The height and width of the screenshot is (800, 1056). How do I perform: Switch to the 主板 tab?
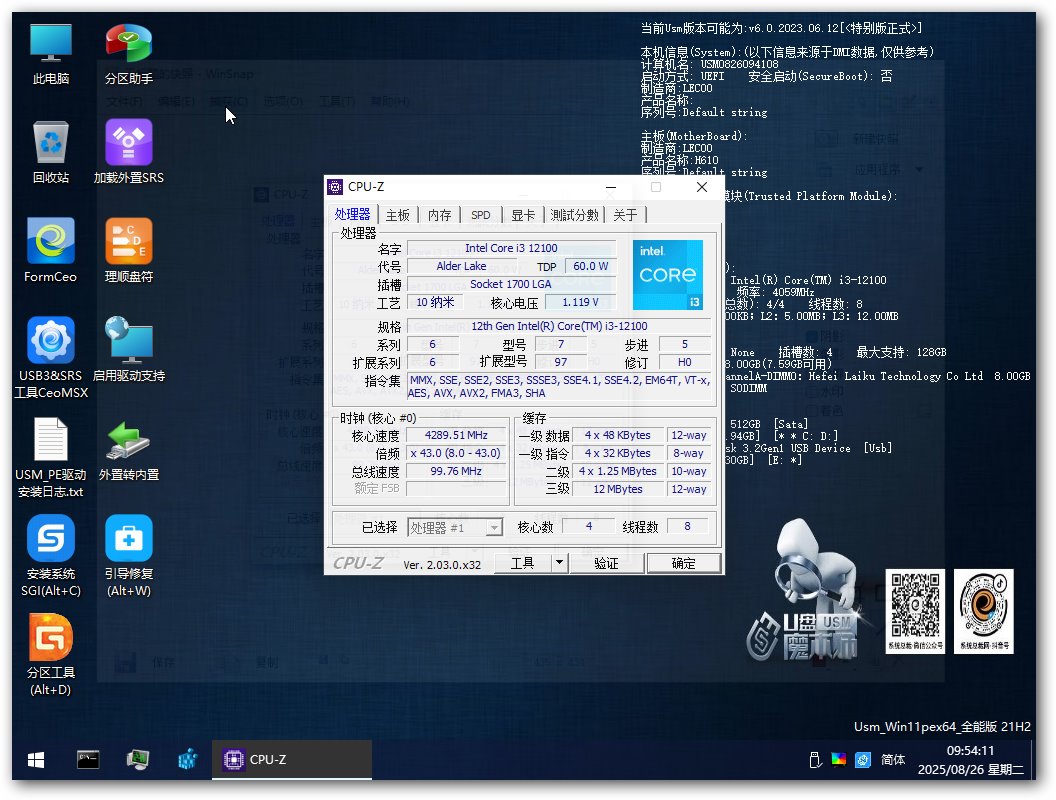pos(398,215)
